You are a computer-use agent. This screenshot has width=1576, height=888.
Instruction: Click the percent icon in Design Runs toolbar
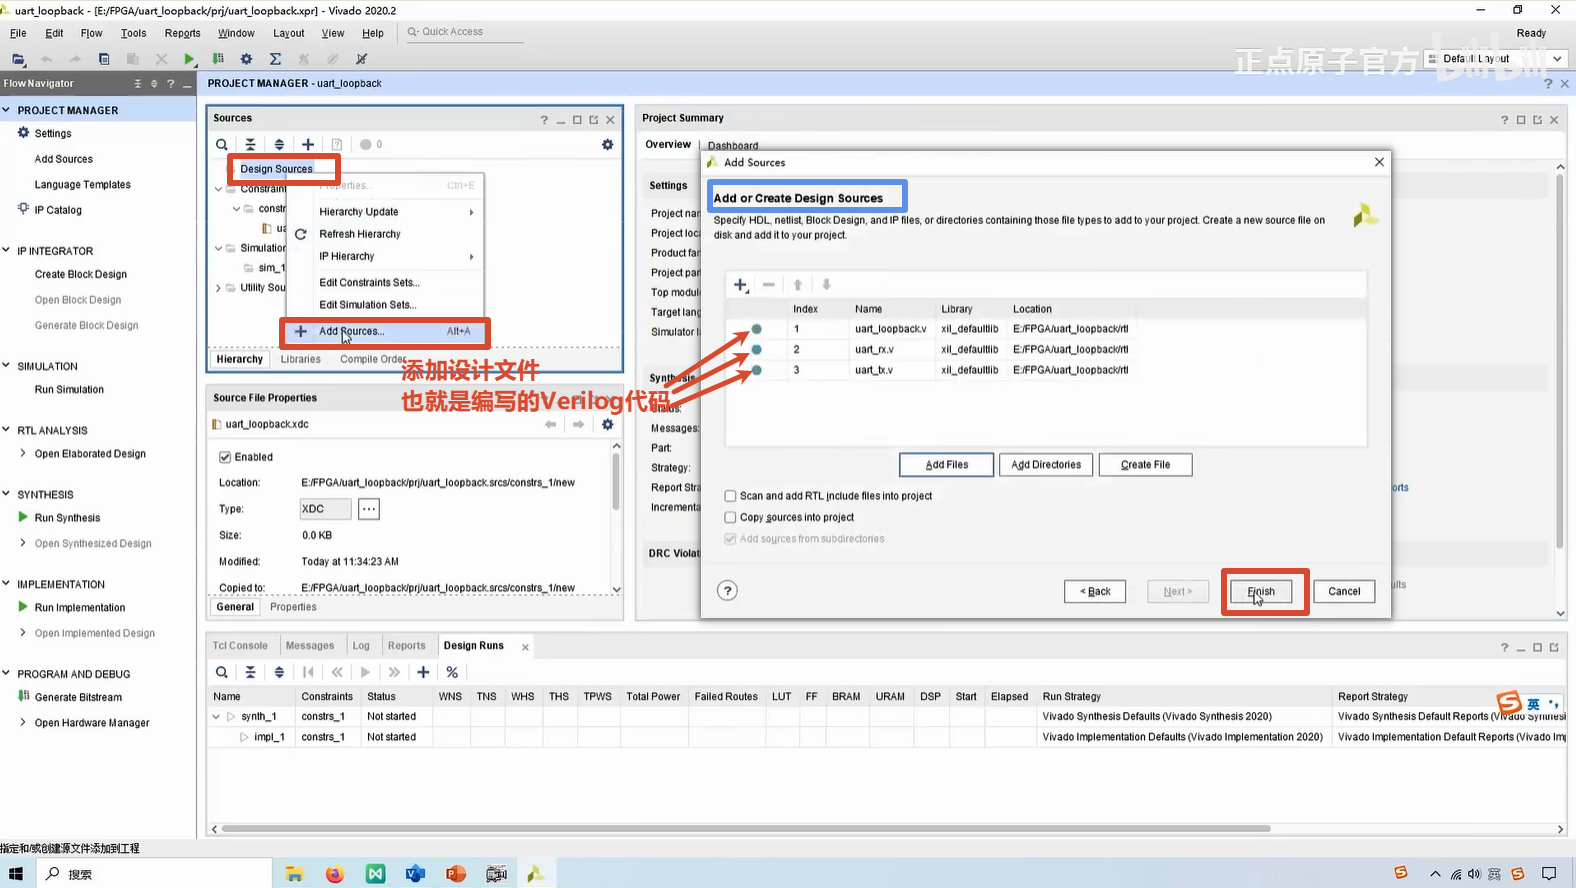(x=452, y=672)
